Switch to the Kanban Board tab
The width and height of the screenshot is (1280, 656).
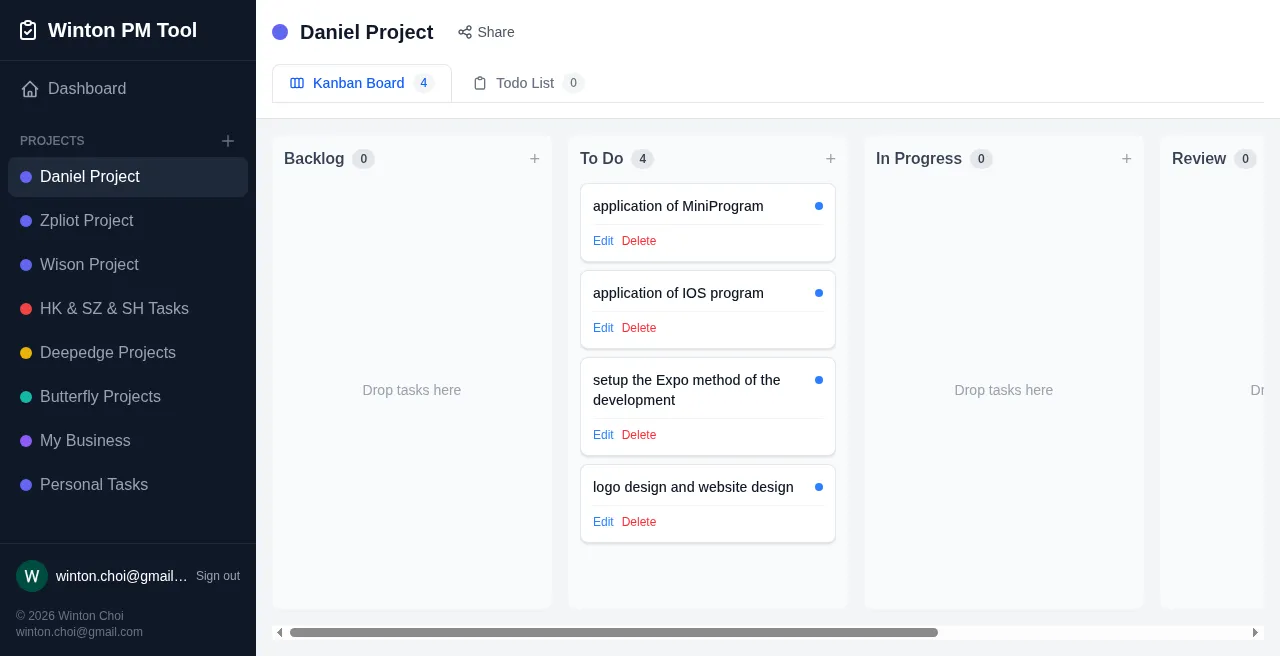point(362,83)
